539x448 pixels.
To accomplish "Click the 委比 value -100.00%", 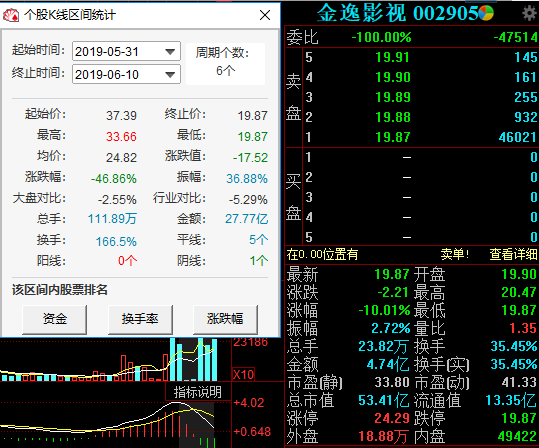I will pyautogui.click(x=381, y=37).
